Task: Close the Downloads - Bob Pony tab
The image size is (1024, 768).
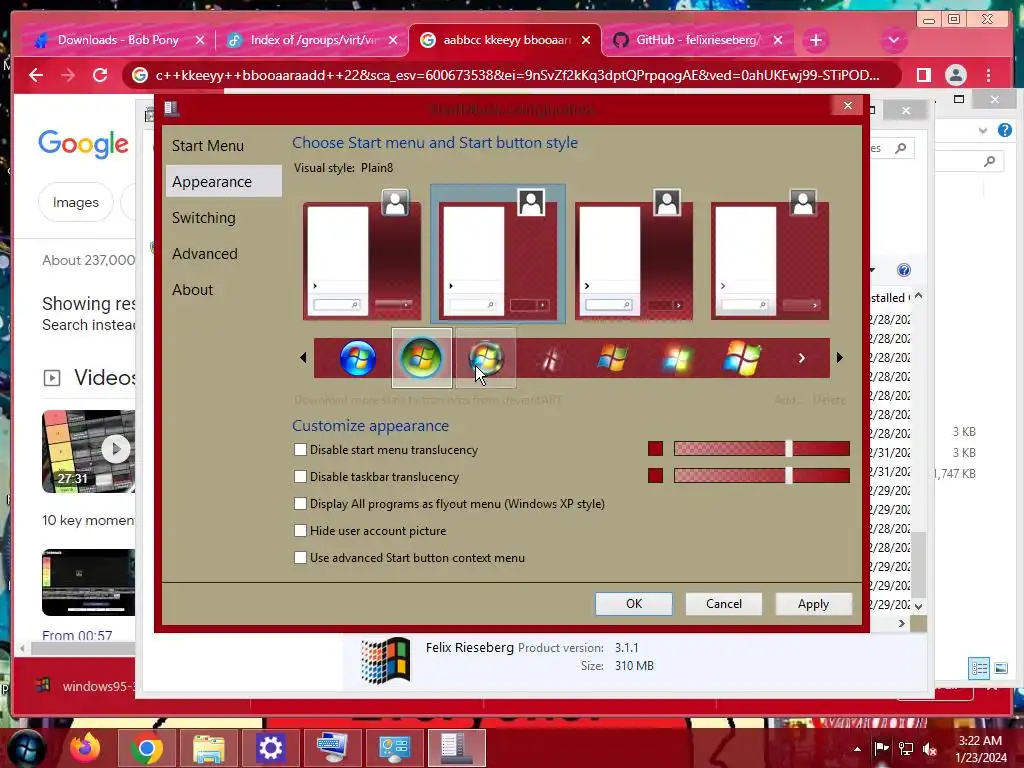Action: coord(200,40)
